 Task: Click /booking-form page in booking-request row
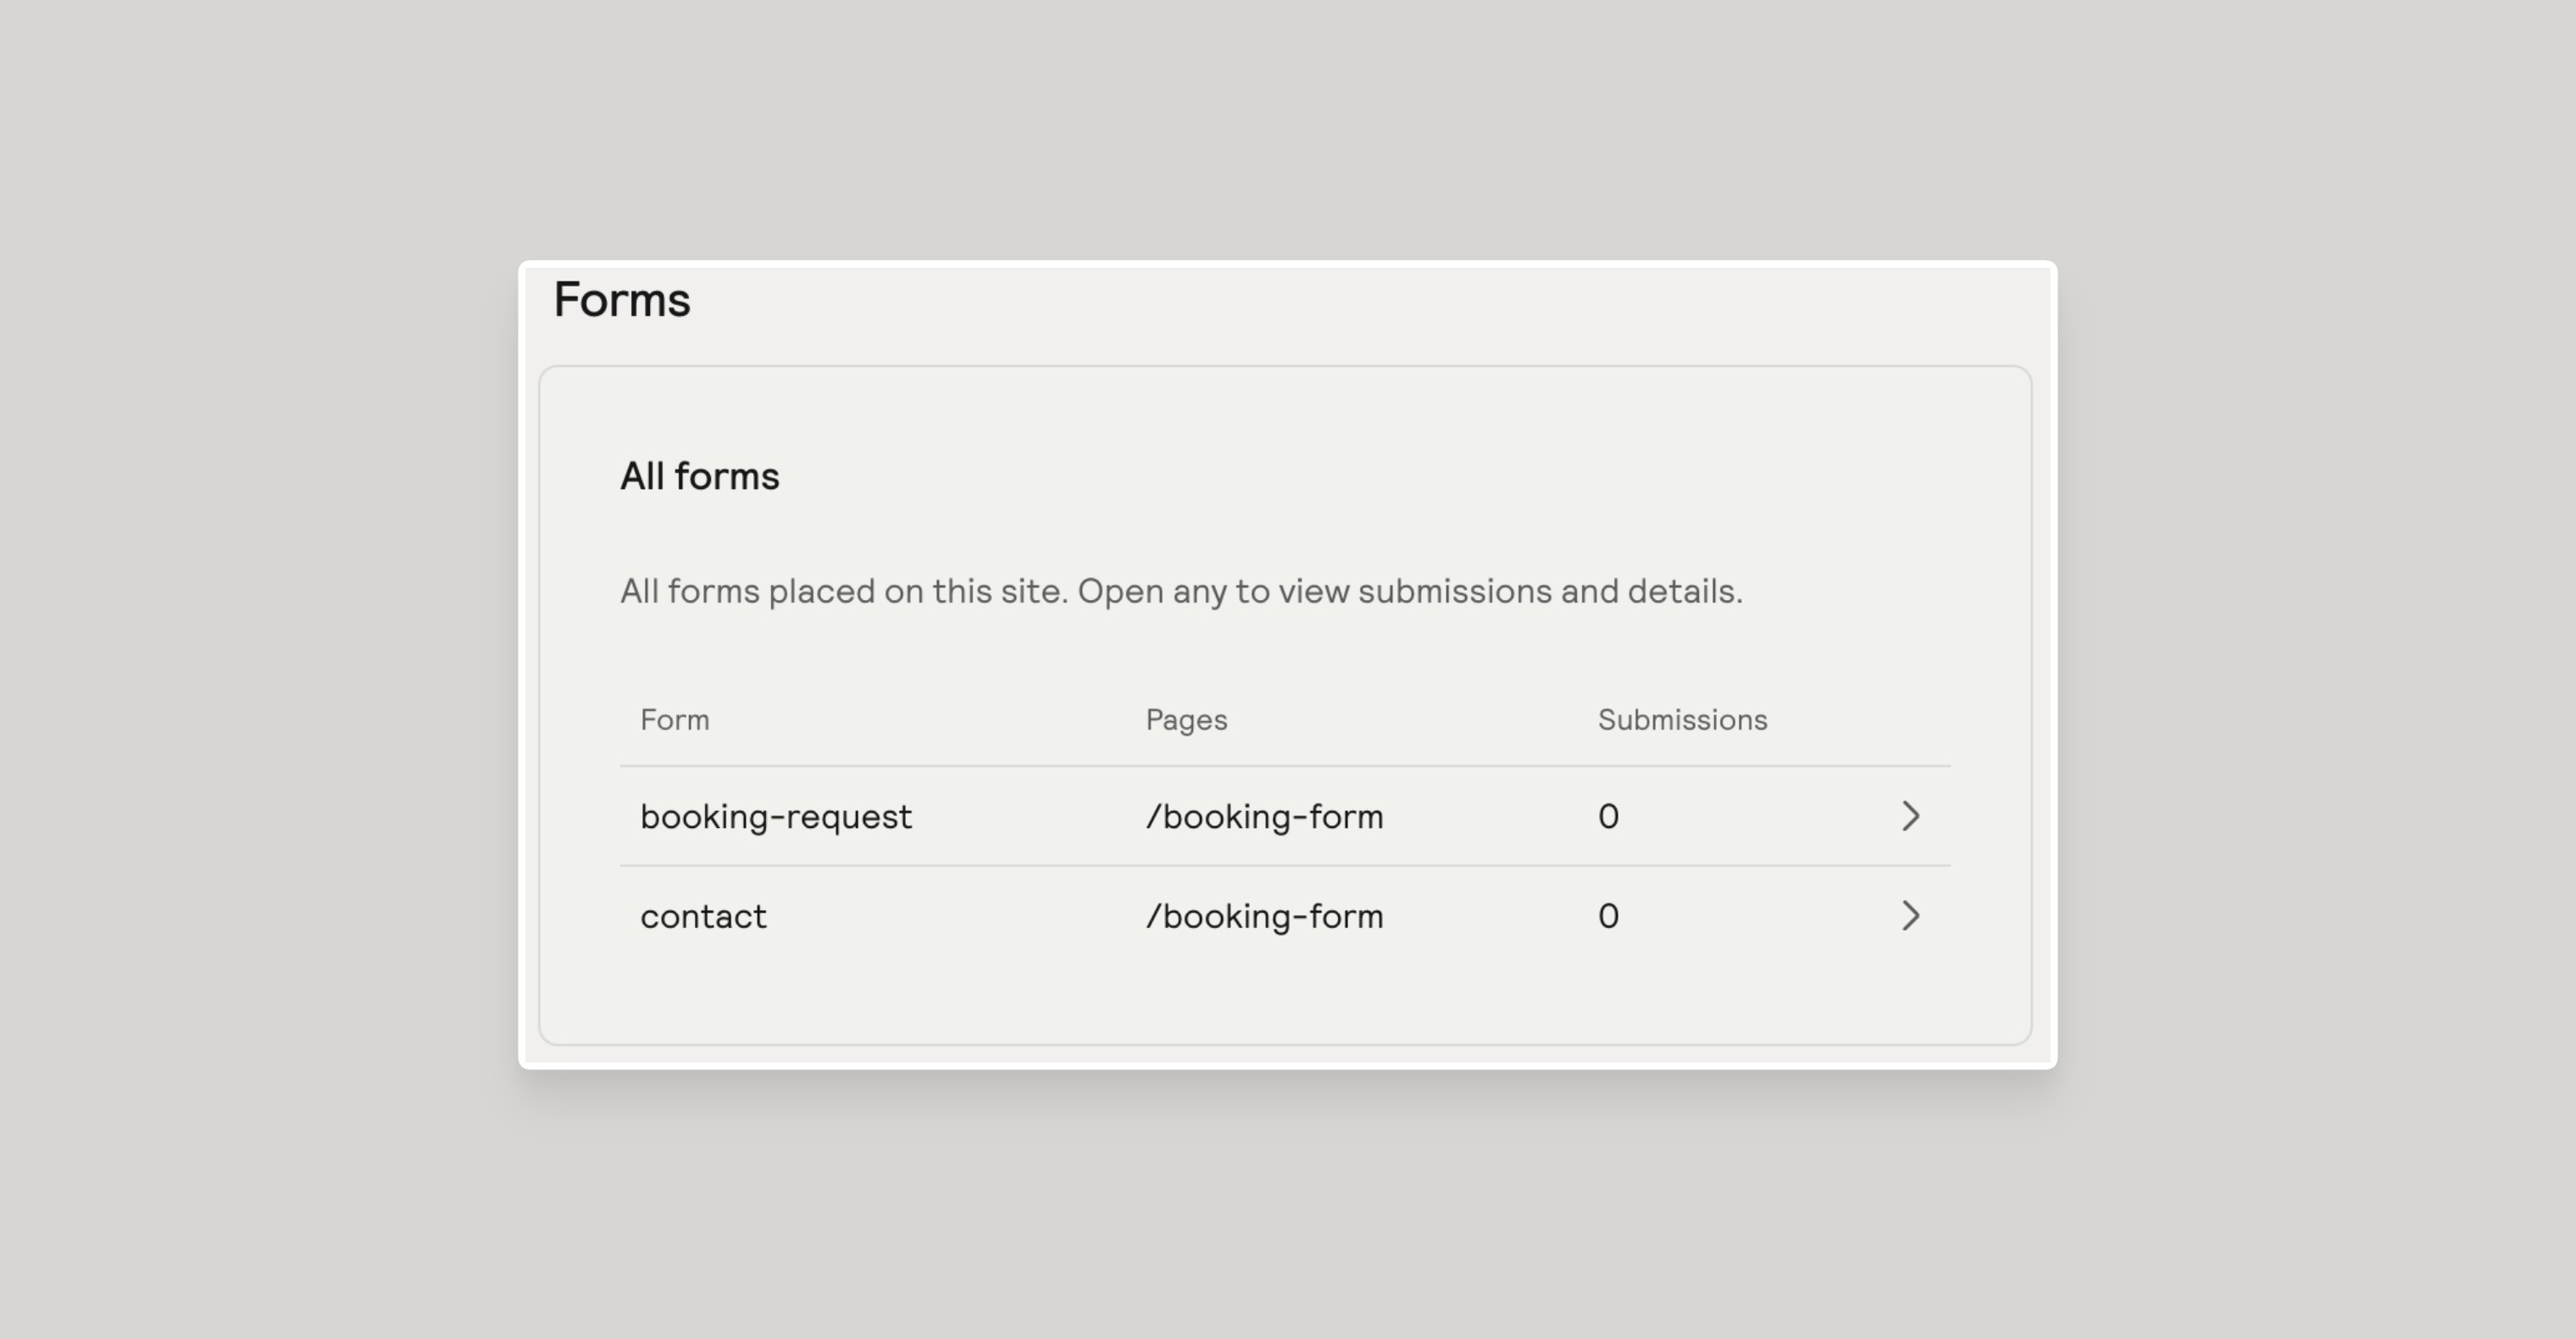[x=1264, y=816]
